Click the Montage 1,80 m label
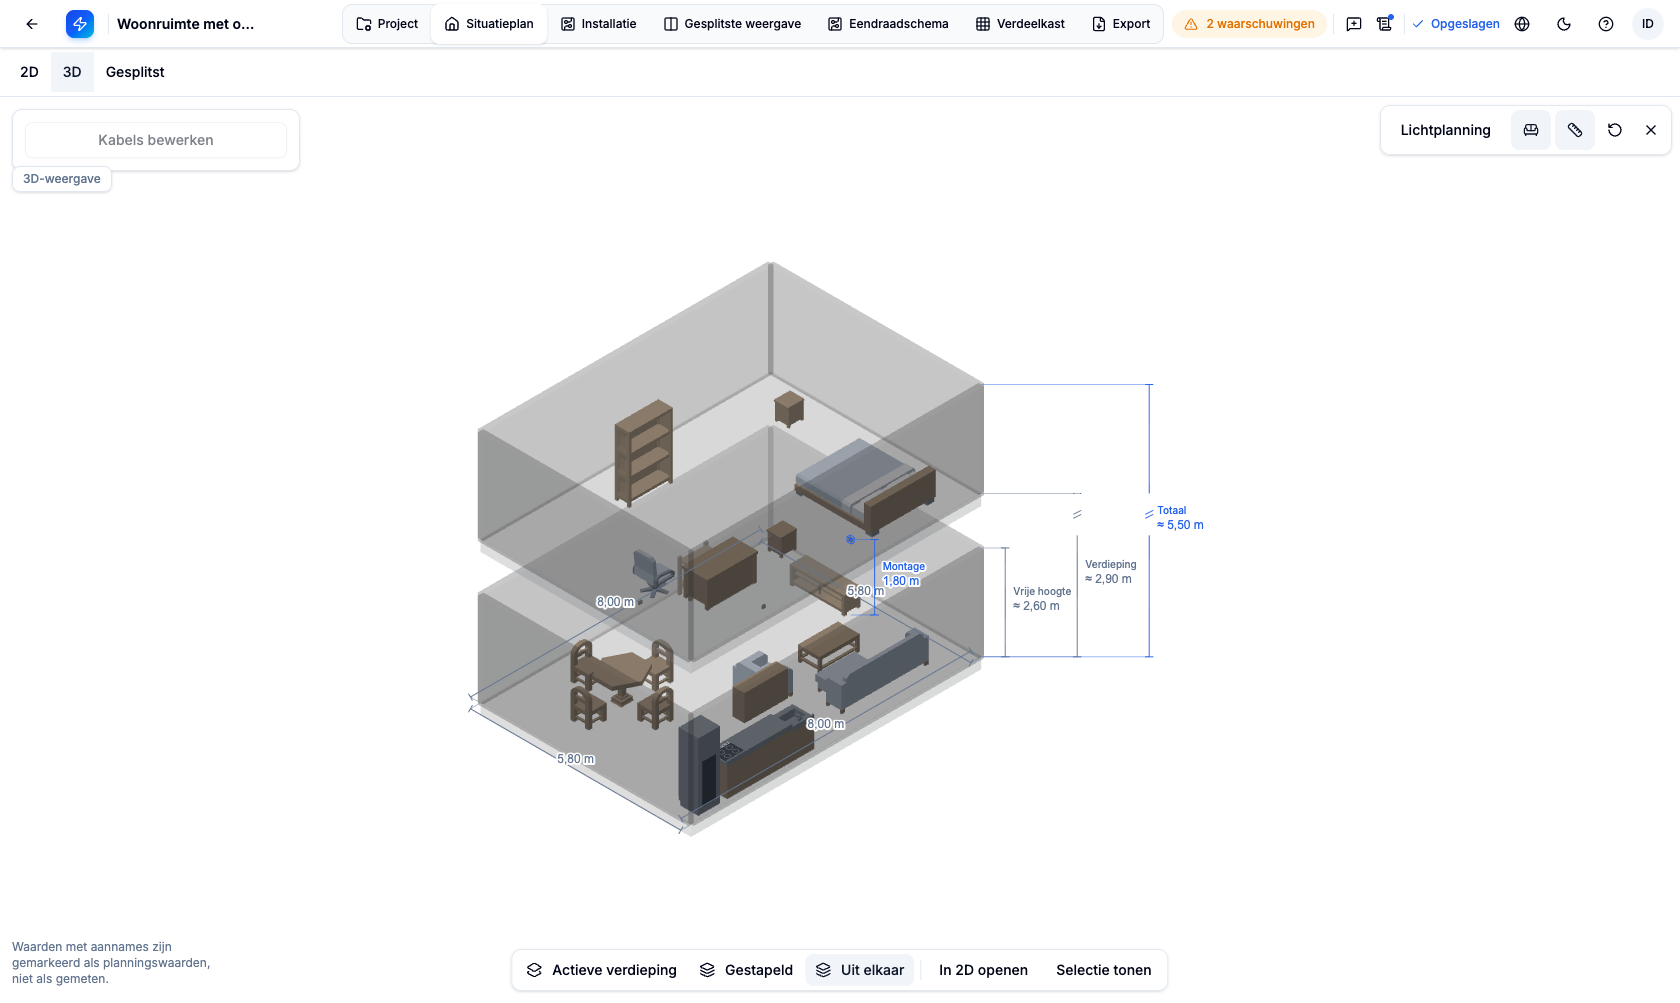This screenshot has height=1003, width=1680. pyautogui.click(x=903, y=574)
